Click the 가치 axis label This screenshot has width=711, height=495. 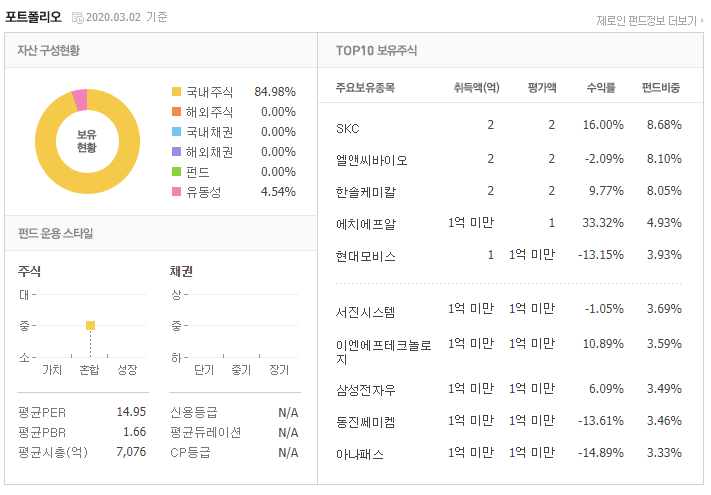(x=52, y=370)
